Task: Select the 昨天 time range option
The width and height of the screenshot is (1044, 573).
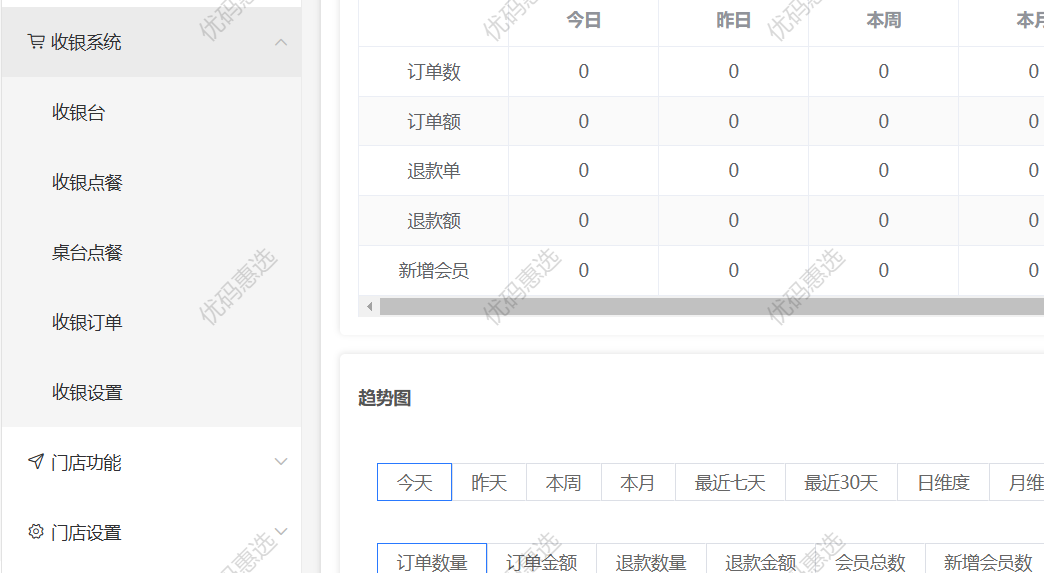Action: 489,483
